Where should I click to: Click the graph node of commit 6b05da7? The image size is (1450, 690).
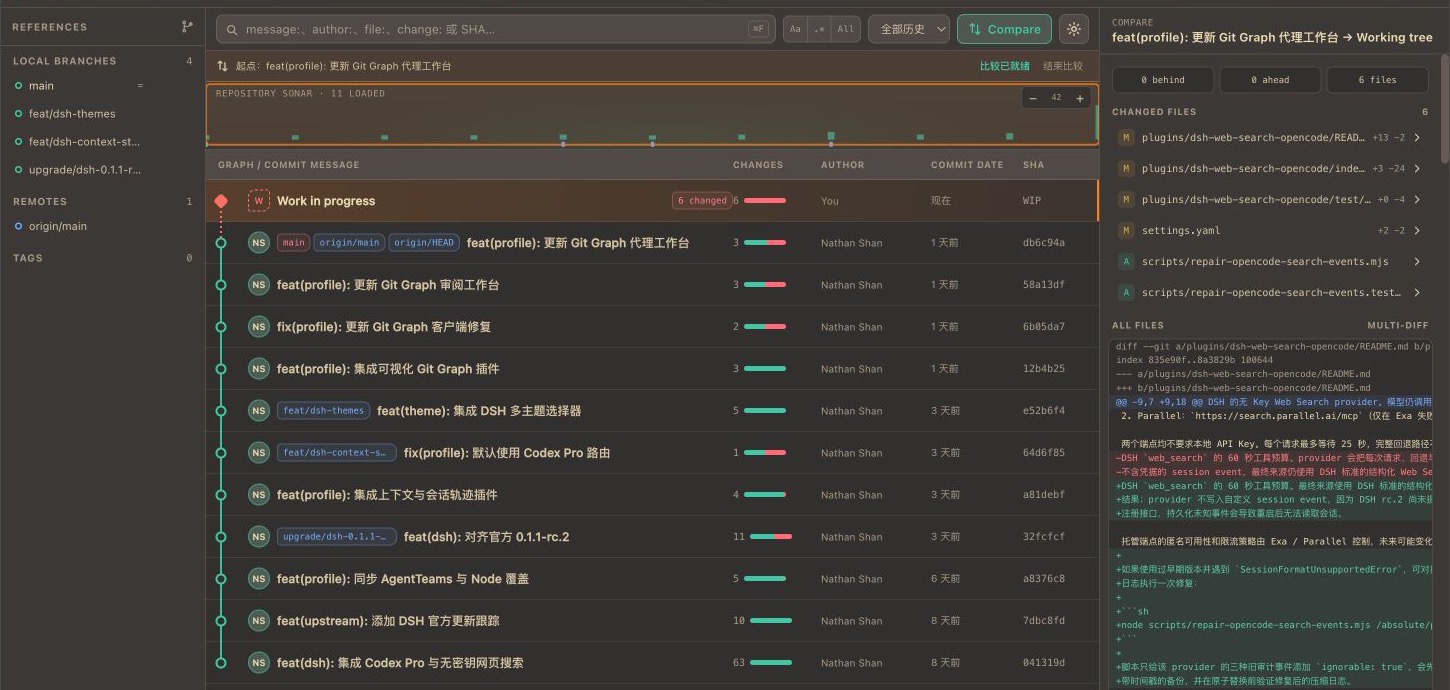(x=221, y=327)
